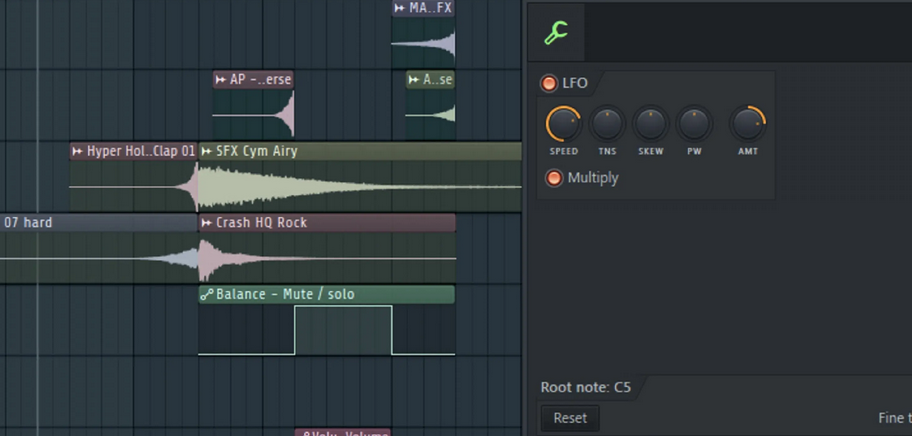912x436 pixels.
Task: Open the wrench settings tab
Action: point(556,33)
